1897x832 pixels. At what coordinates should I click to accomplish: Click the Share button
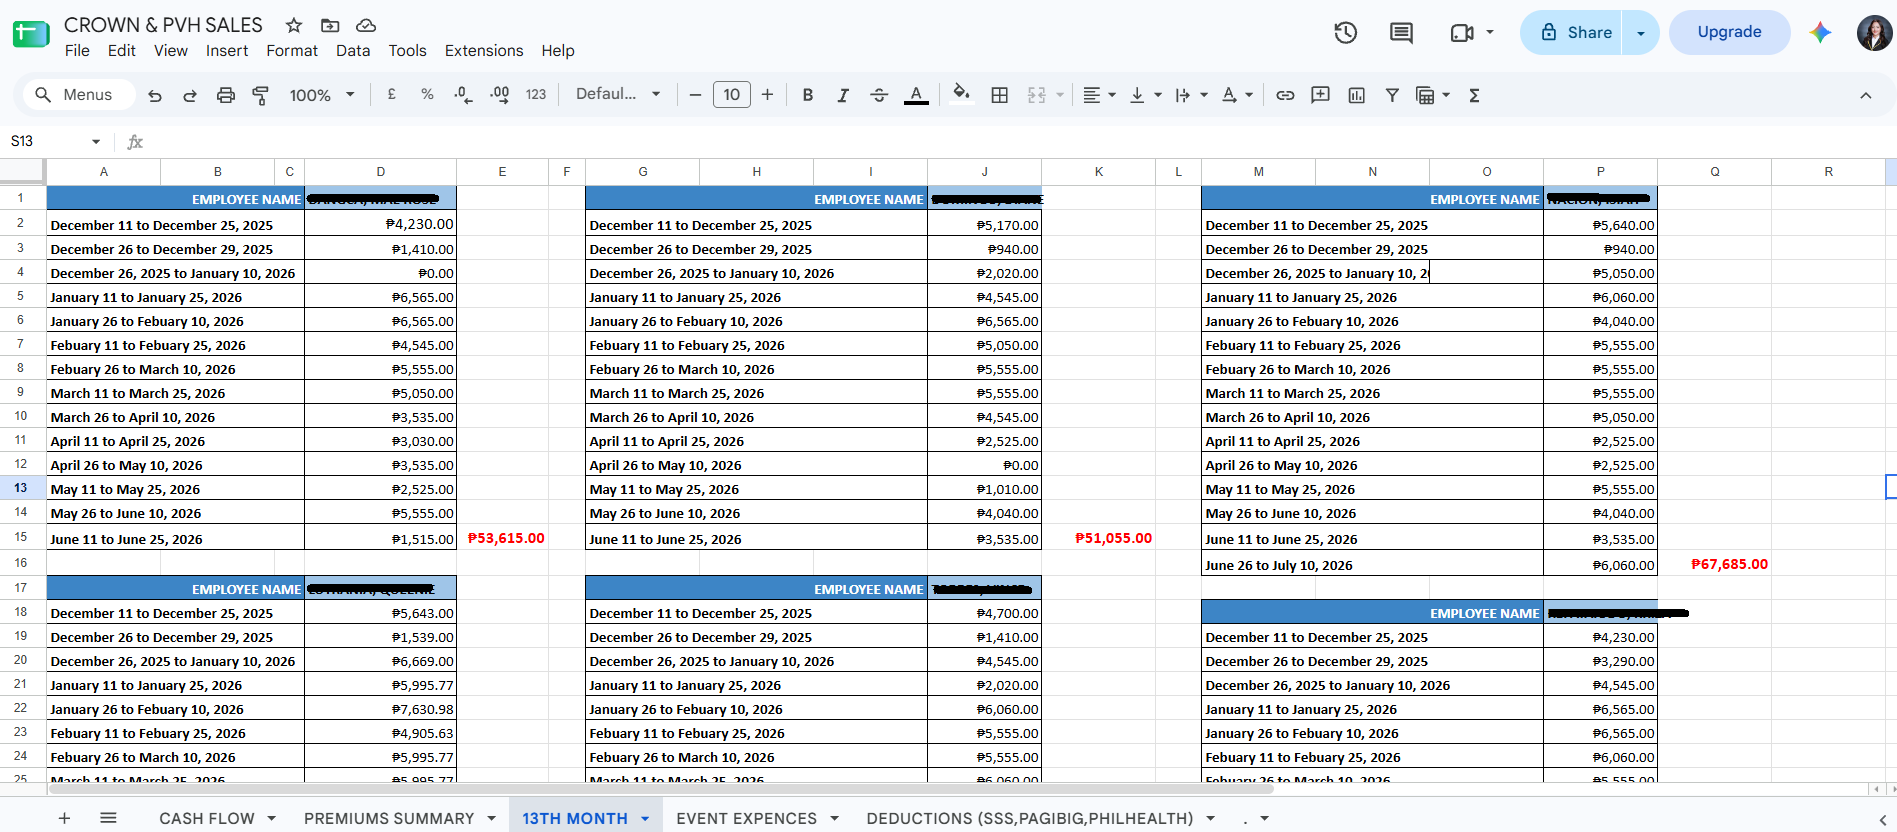(1575, 32)
